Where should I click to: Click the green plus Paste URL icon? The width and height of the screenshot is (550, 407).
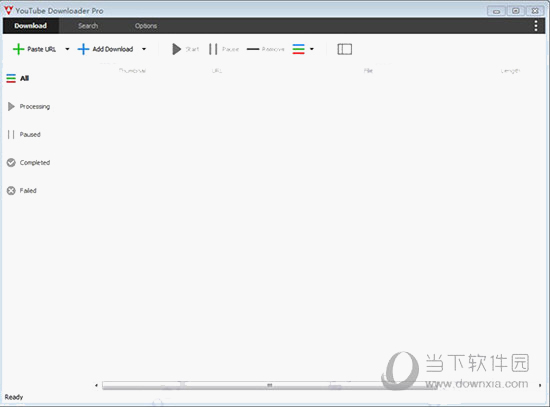pyautogui.click(x=18, y=49)
